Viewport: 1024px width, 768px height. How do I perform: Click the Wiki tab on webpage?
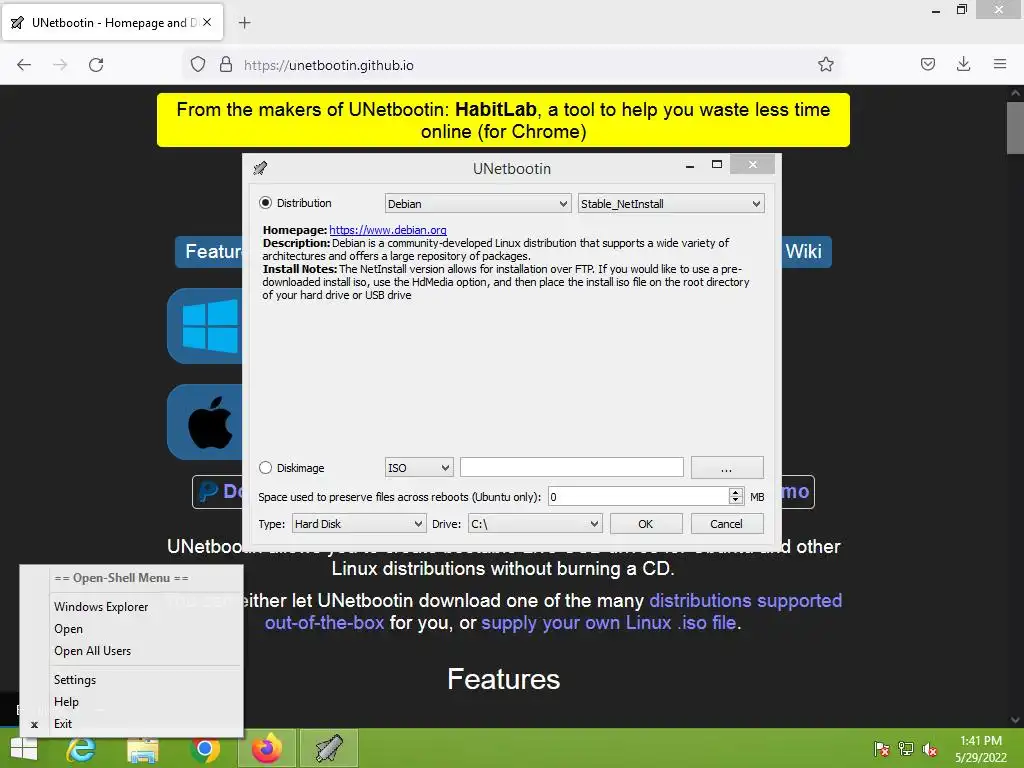click(x=805, y=251)
